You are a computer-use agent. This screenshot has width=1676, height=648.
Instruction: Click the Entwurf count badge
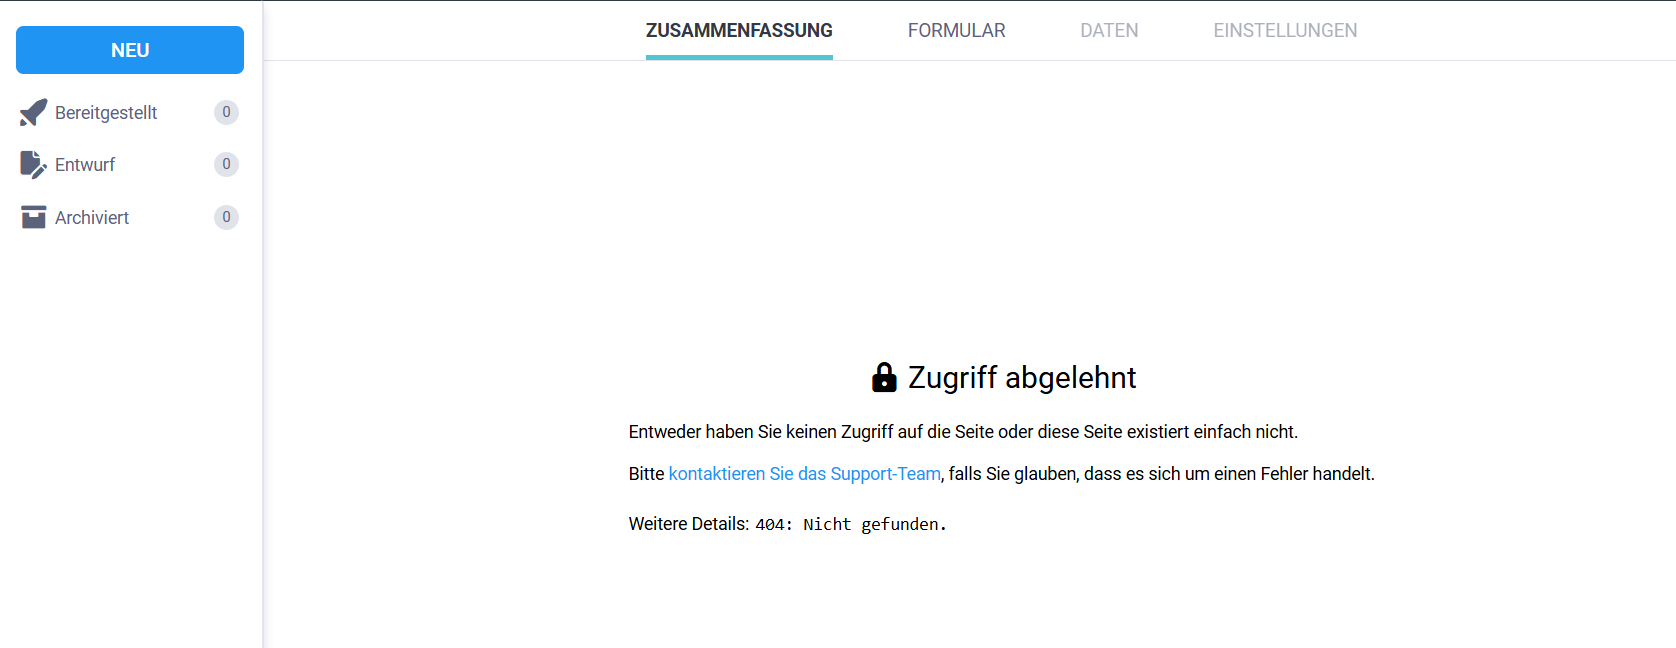[x=226, y=164]
